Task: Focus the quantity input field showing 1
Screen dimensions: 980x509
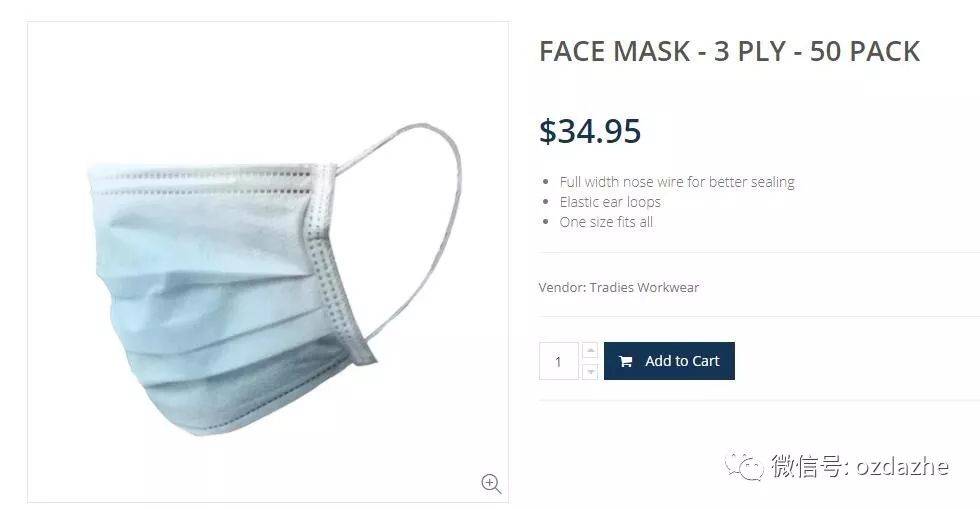Action: tap(559, 361)
